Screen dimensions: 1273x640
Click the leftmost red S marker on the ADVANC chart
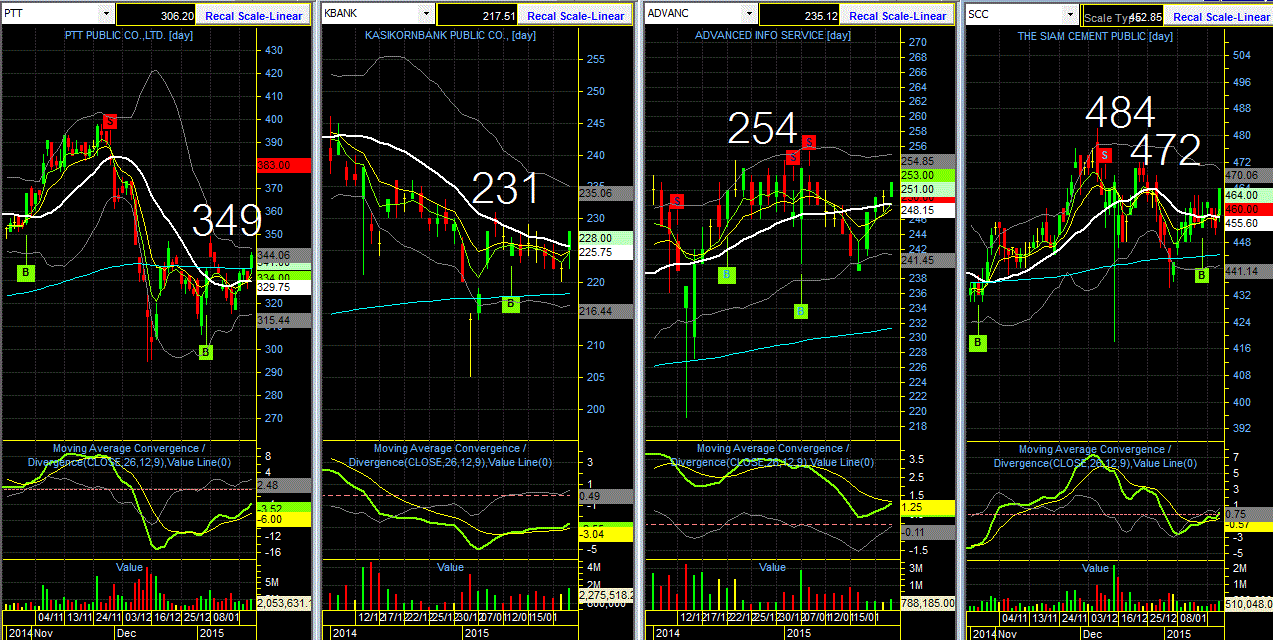677,201
